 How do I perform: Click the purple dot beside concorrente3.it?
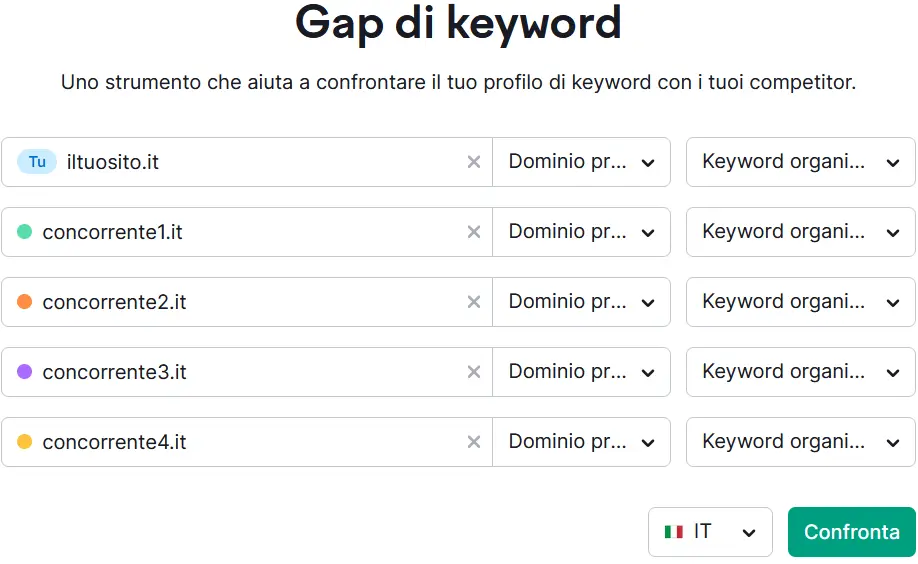tap(25, 372)
